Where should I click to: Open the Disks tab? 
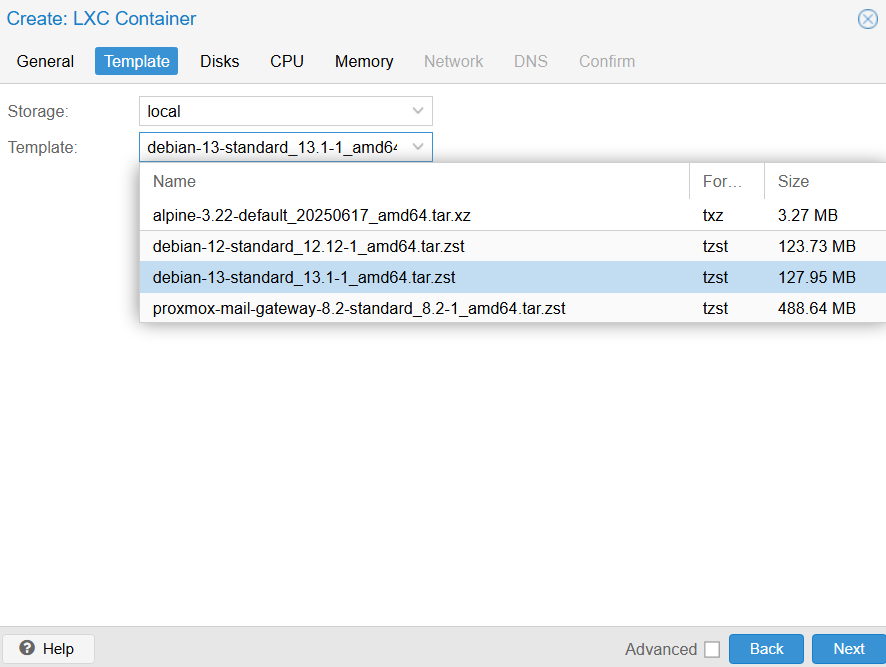[220, 61]
